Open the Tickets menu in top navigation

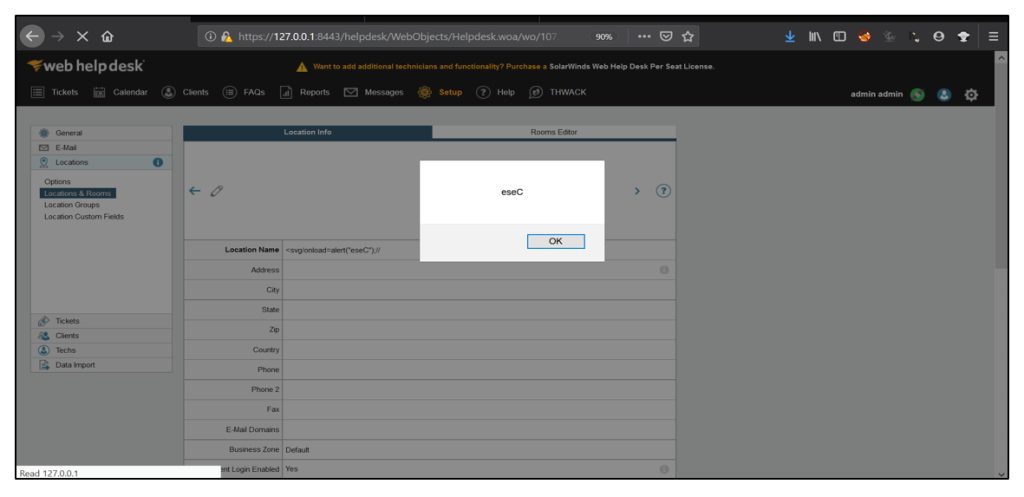point(55,92)
